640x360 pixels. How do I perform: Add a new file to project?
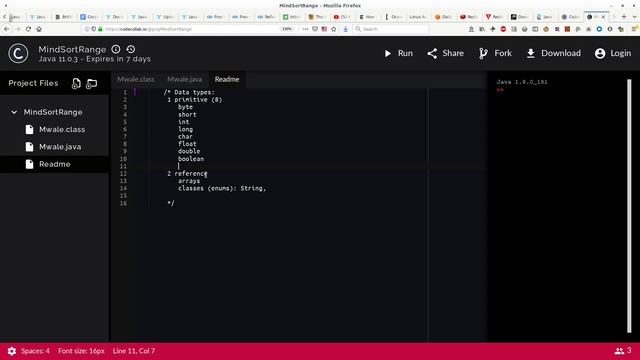76,83
